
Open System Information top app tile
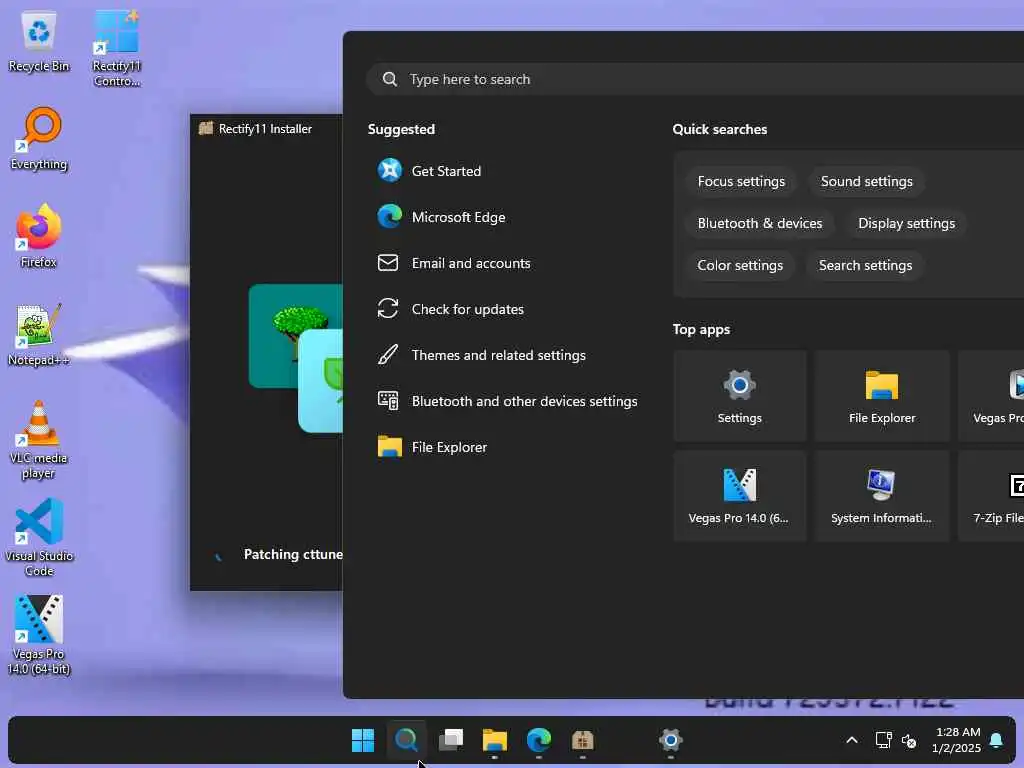click(x=882, y=496)
